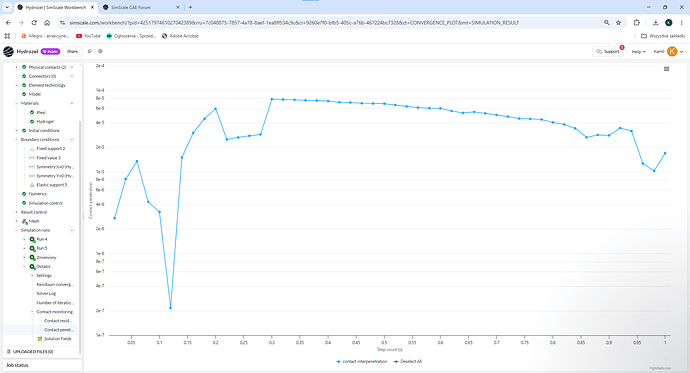Click the add button beside Simulation runs
690x373 pixels.
pyautogui.click(x=72, y=230)
